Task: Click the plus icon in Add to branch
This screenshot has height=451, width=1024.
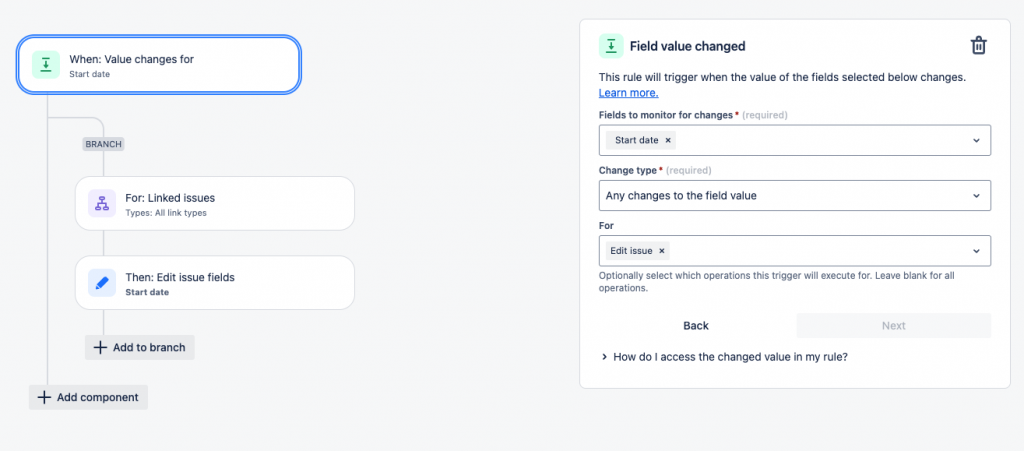Action: point(100,347)
